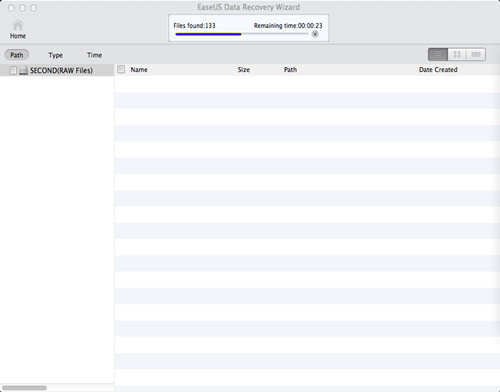Click the drive icon beside SECOND(RAW Files)
This screenshot has width=500, height=392.
[23, 70]
